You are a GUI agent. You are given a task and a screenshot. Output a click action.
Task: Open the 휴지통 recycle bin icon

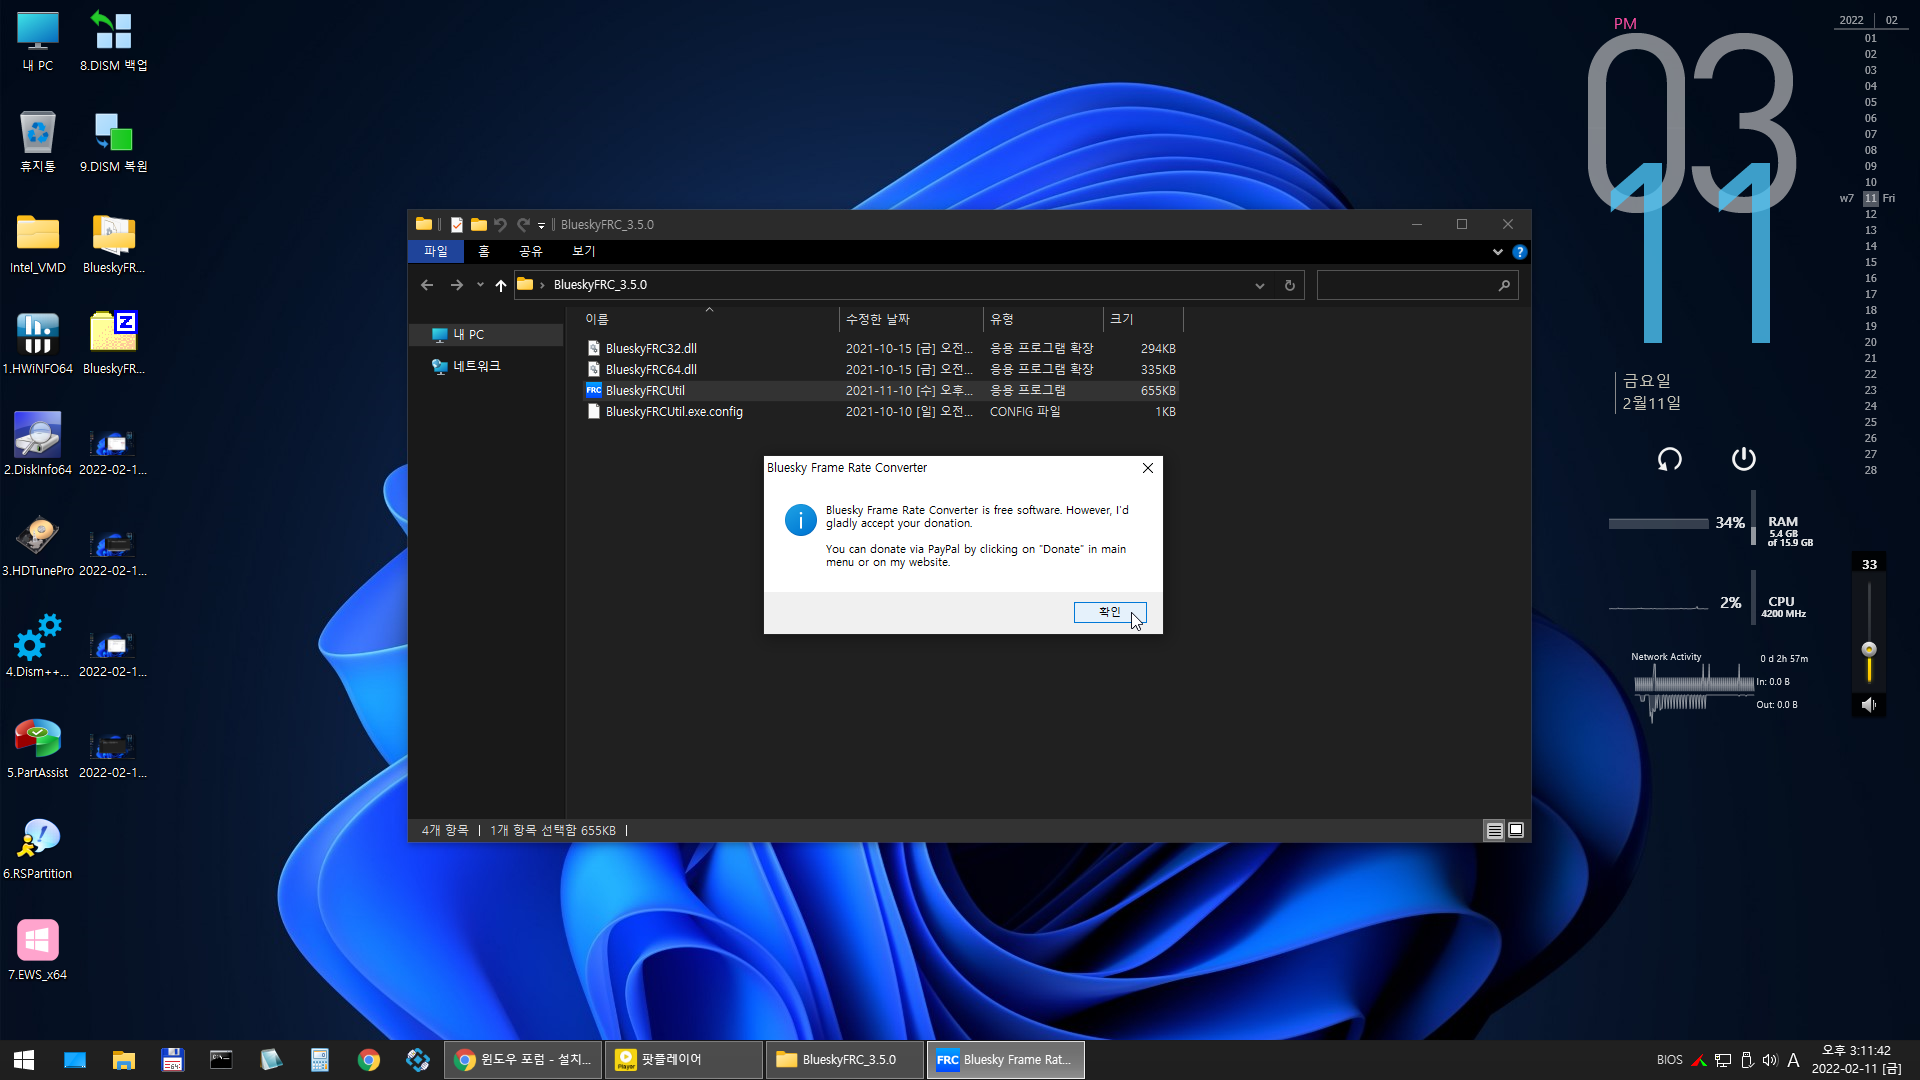pyautogui.click(x=38, y=142)
